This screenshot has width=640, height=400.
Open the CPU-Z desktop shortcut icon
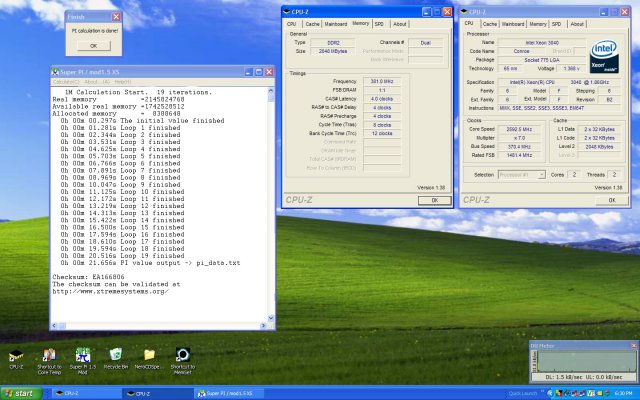tap(16, 356)
